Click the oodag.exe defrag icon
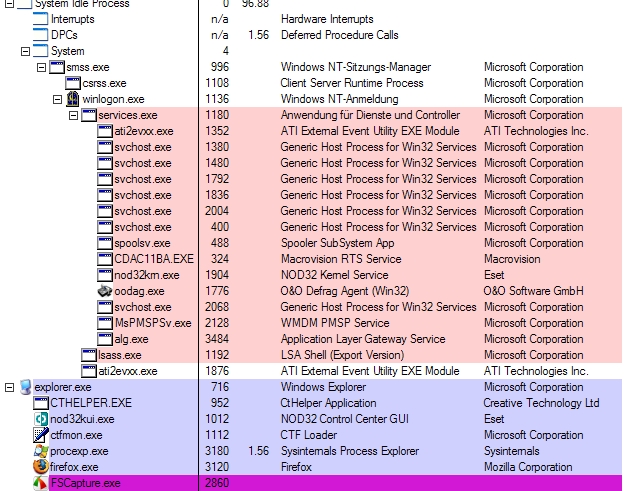 (x=105, y=291)
